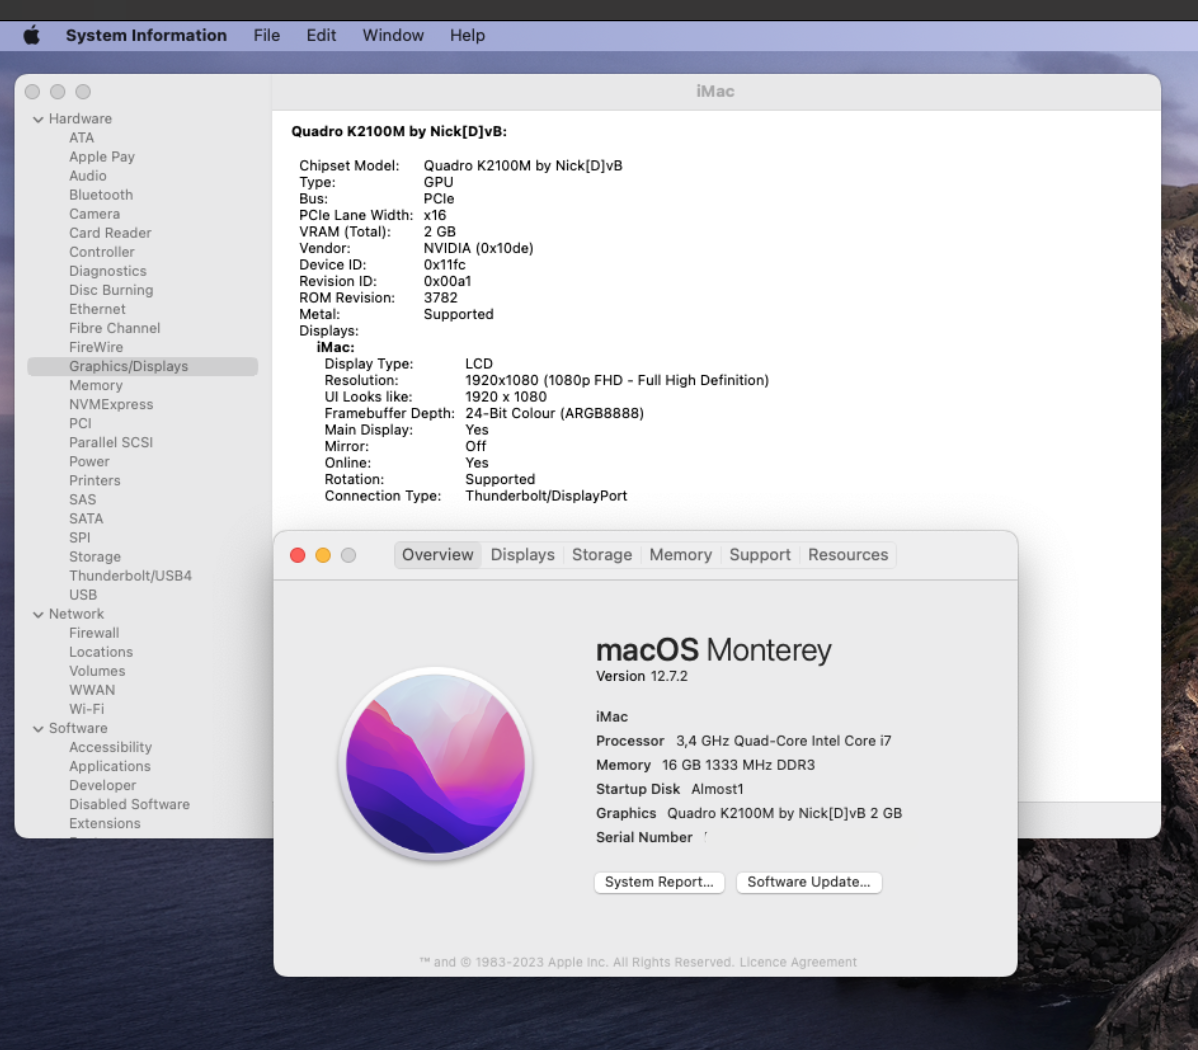Switch to the Displays tab
The image size is (1198, 1050).
click(523, 555)
